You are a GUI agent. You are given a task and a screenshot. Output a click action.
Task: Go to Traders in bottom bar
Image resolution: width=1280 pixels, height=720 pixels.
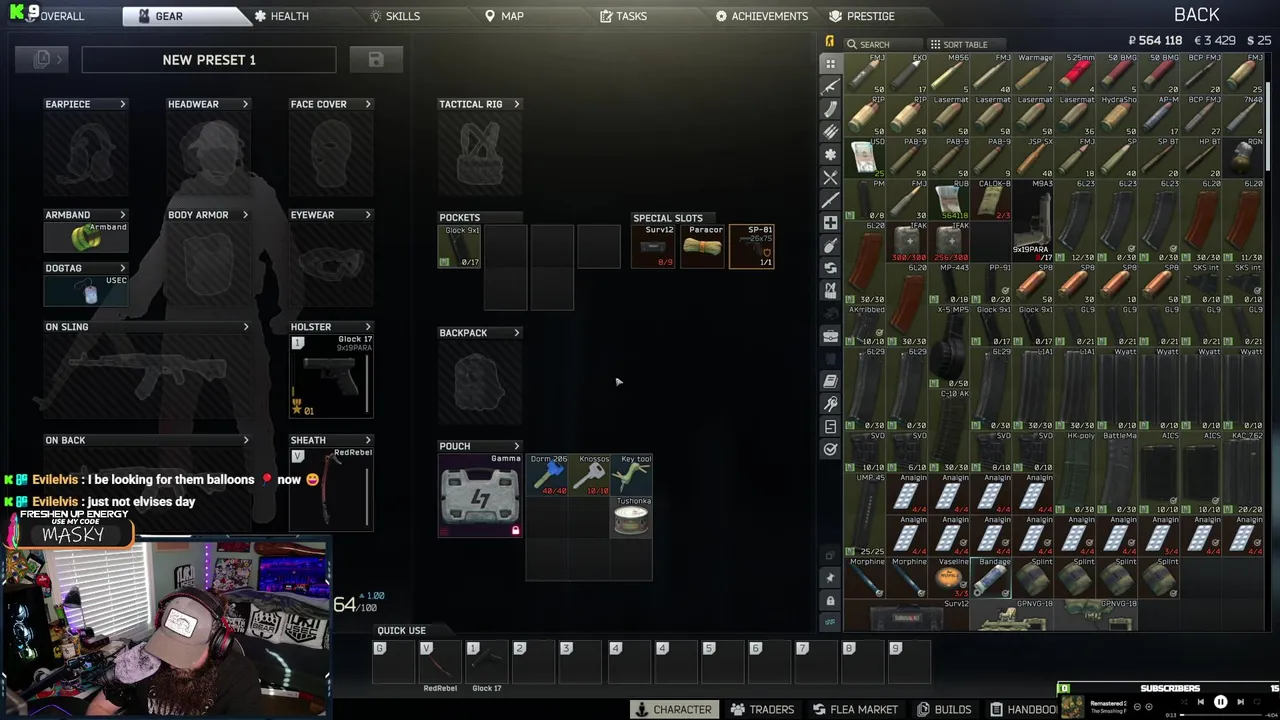click(762, 709)
